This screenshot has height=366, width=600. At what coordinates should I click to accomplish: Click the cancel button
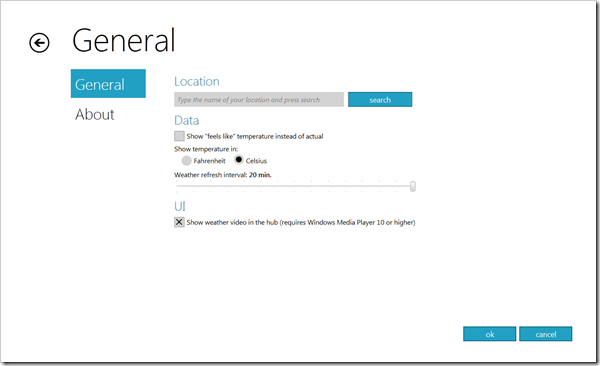point(546,334)
